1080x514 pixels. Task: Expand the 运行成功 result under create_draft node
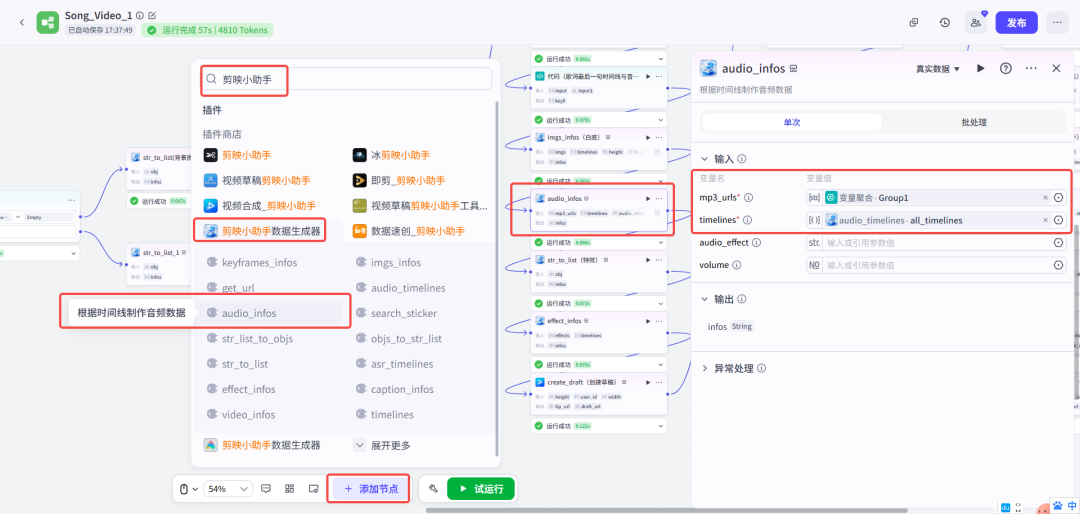661,426
